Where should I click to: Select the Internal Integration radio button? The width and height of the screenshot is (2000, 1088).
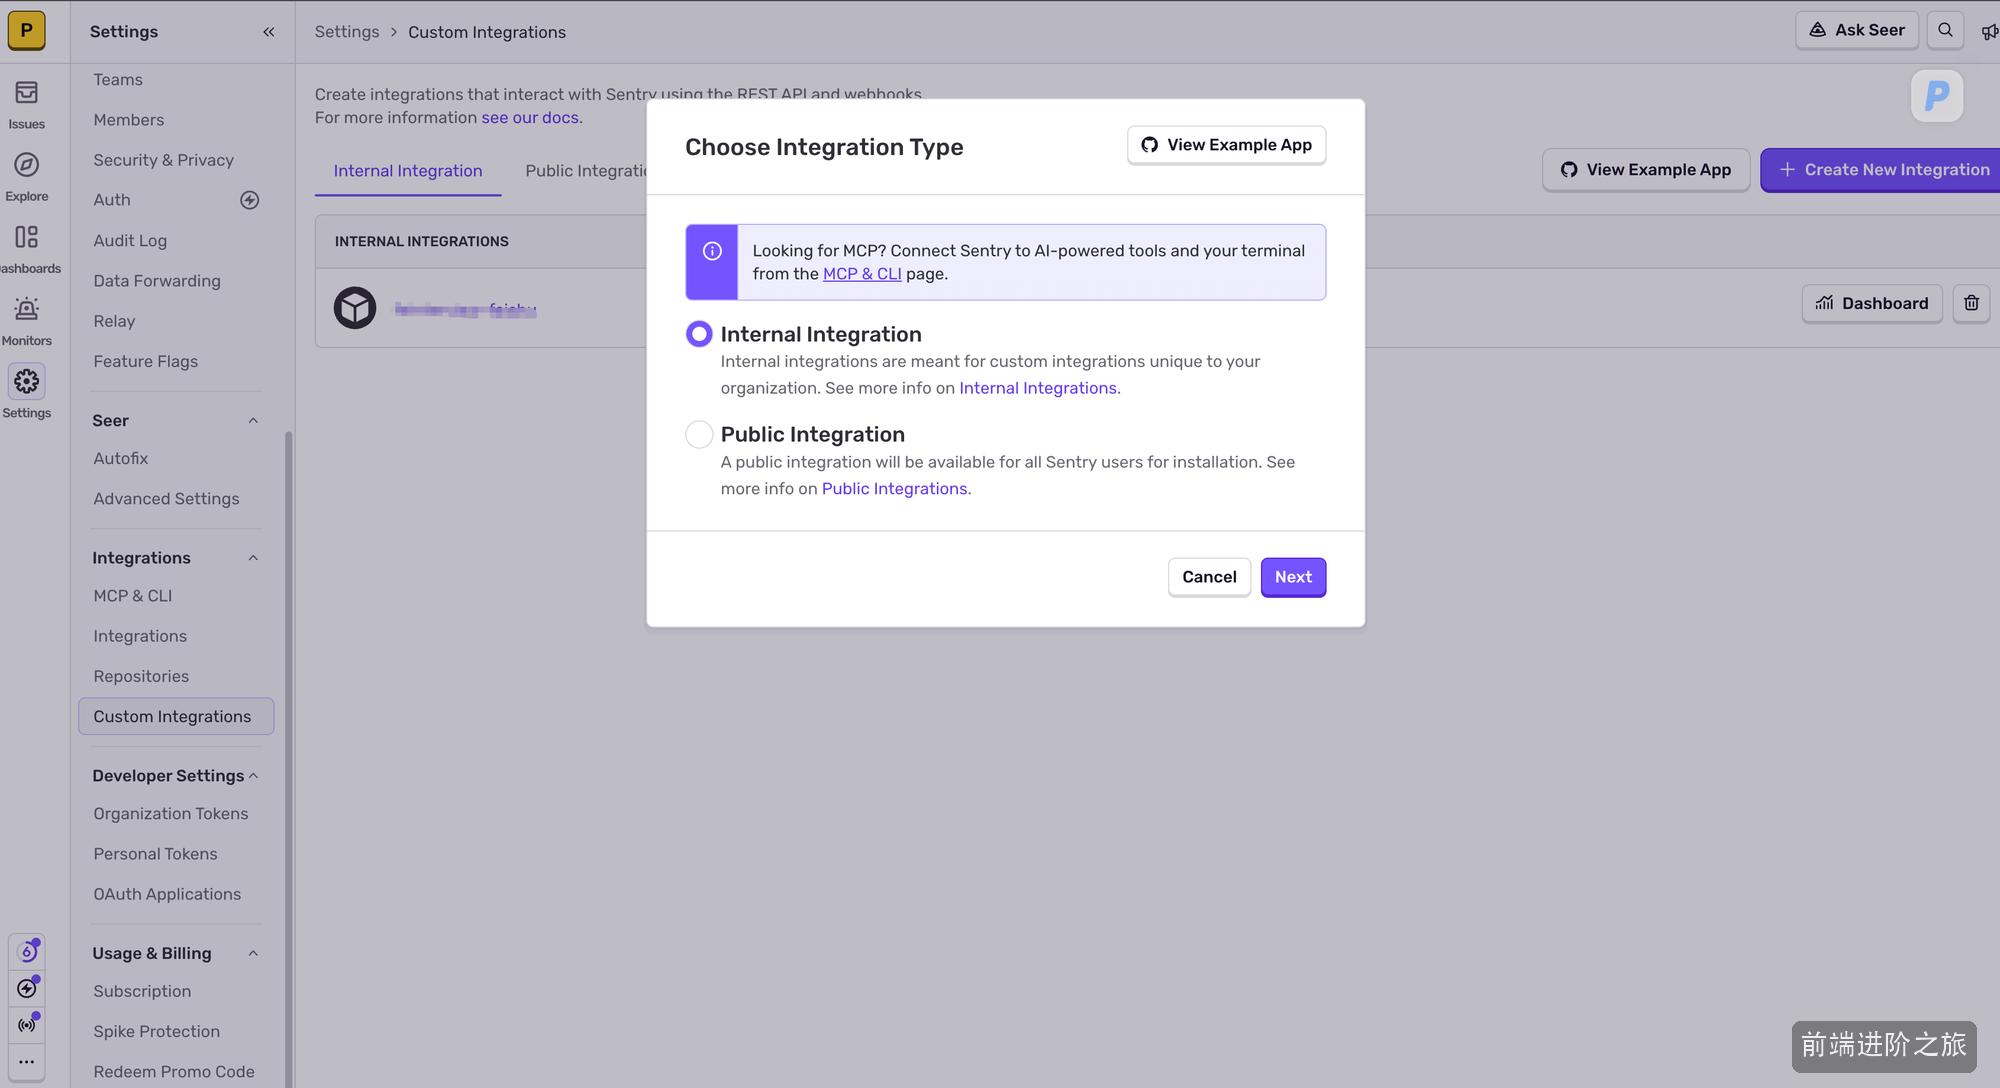699,334
